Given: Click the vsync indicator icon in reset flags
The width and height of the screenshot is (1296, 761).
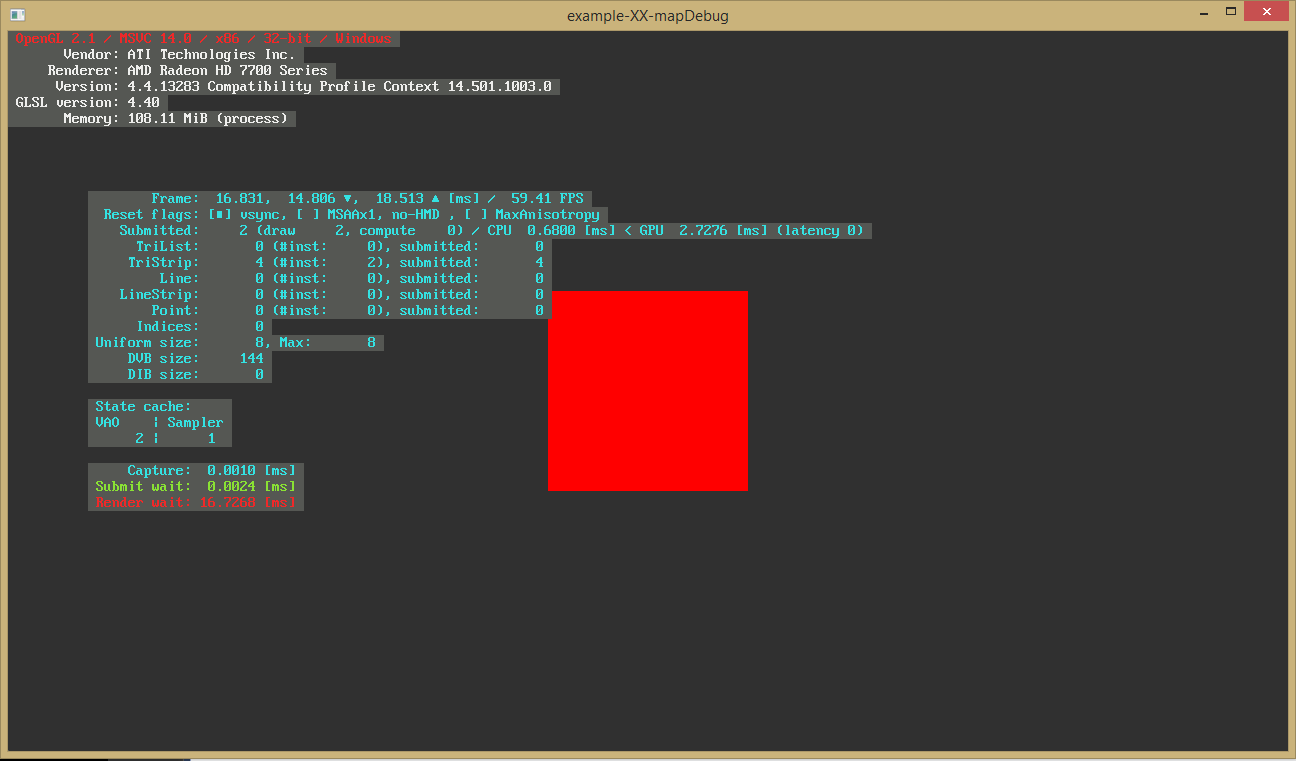Looking at the screenshot, I should tap(218, 214).
